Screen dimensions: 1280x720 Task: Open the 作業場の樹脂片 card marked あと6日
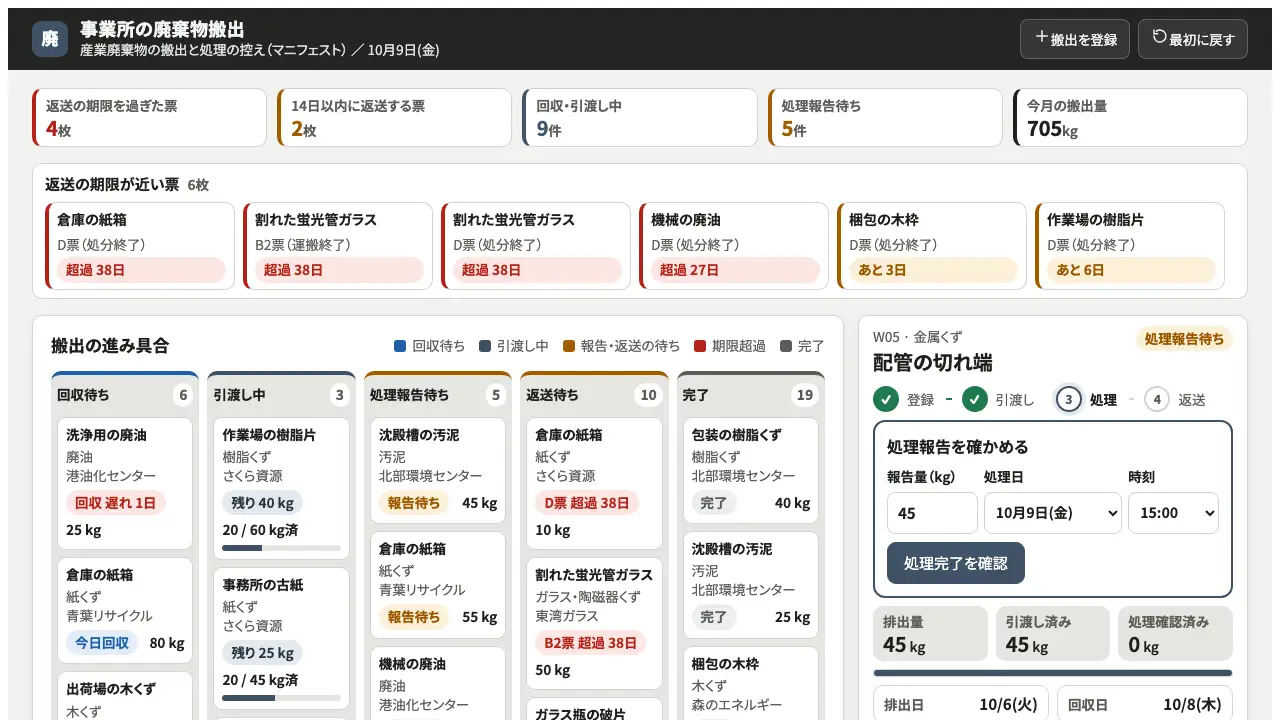click(1130, 246)
